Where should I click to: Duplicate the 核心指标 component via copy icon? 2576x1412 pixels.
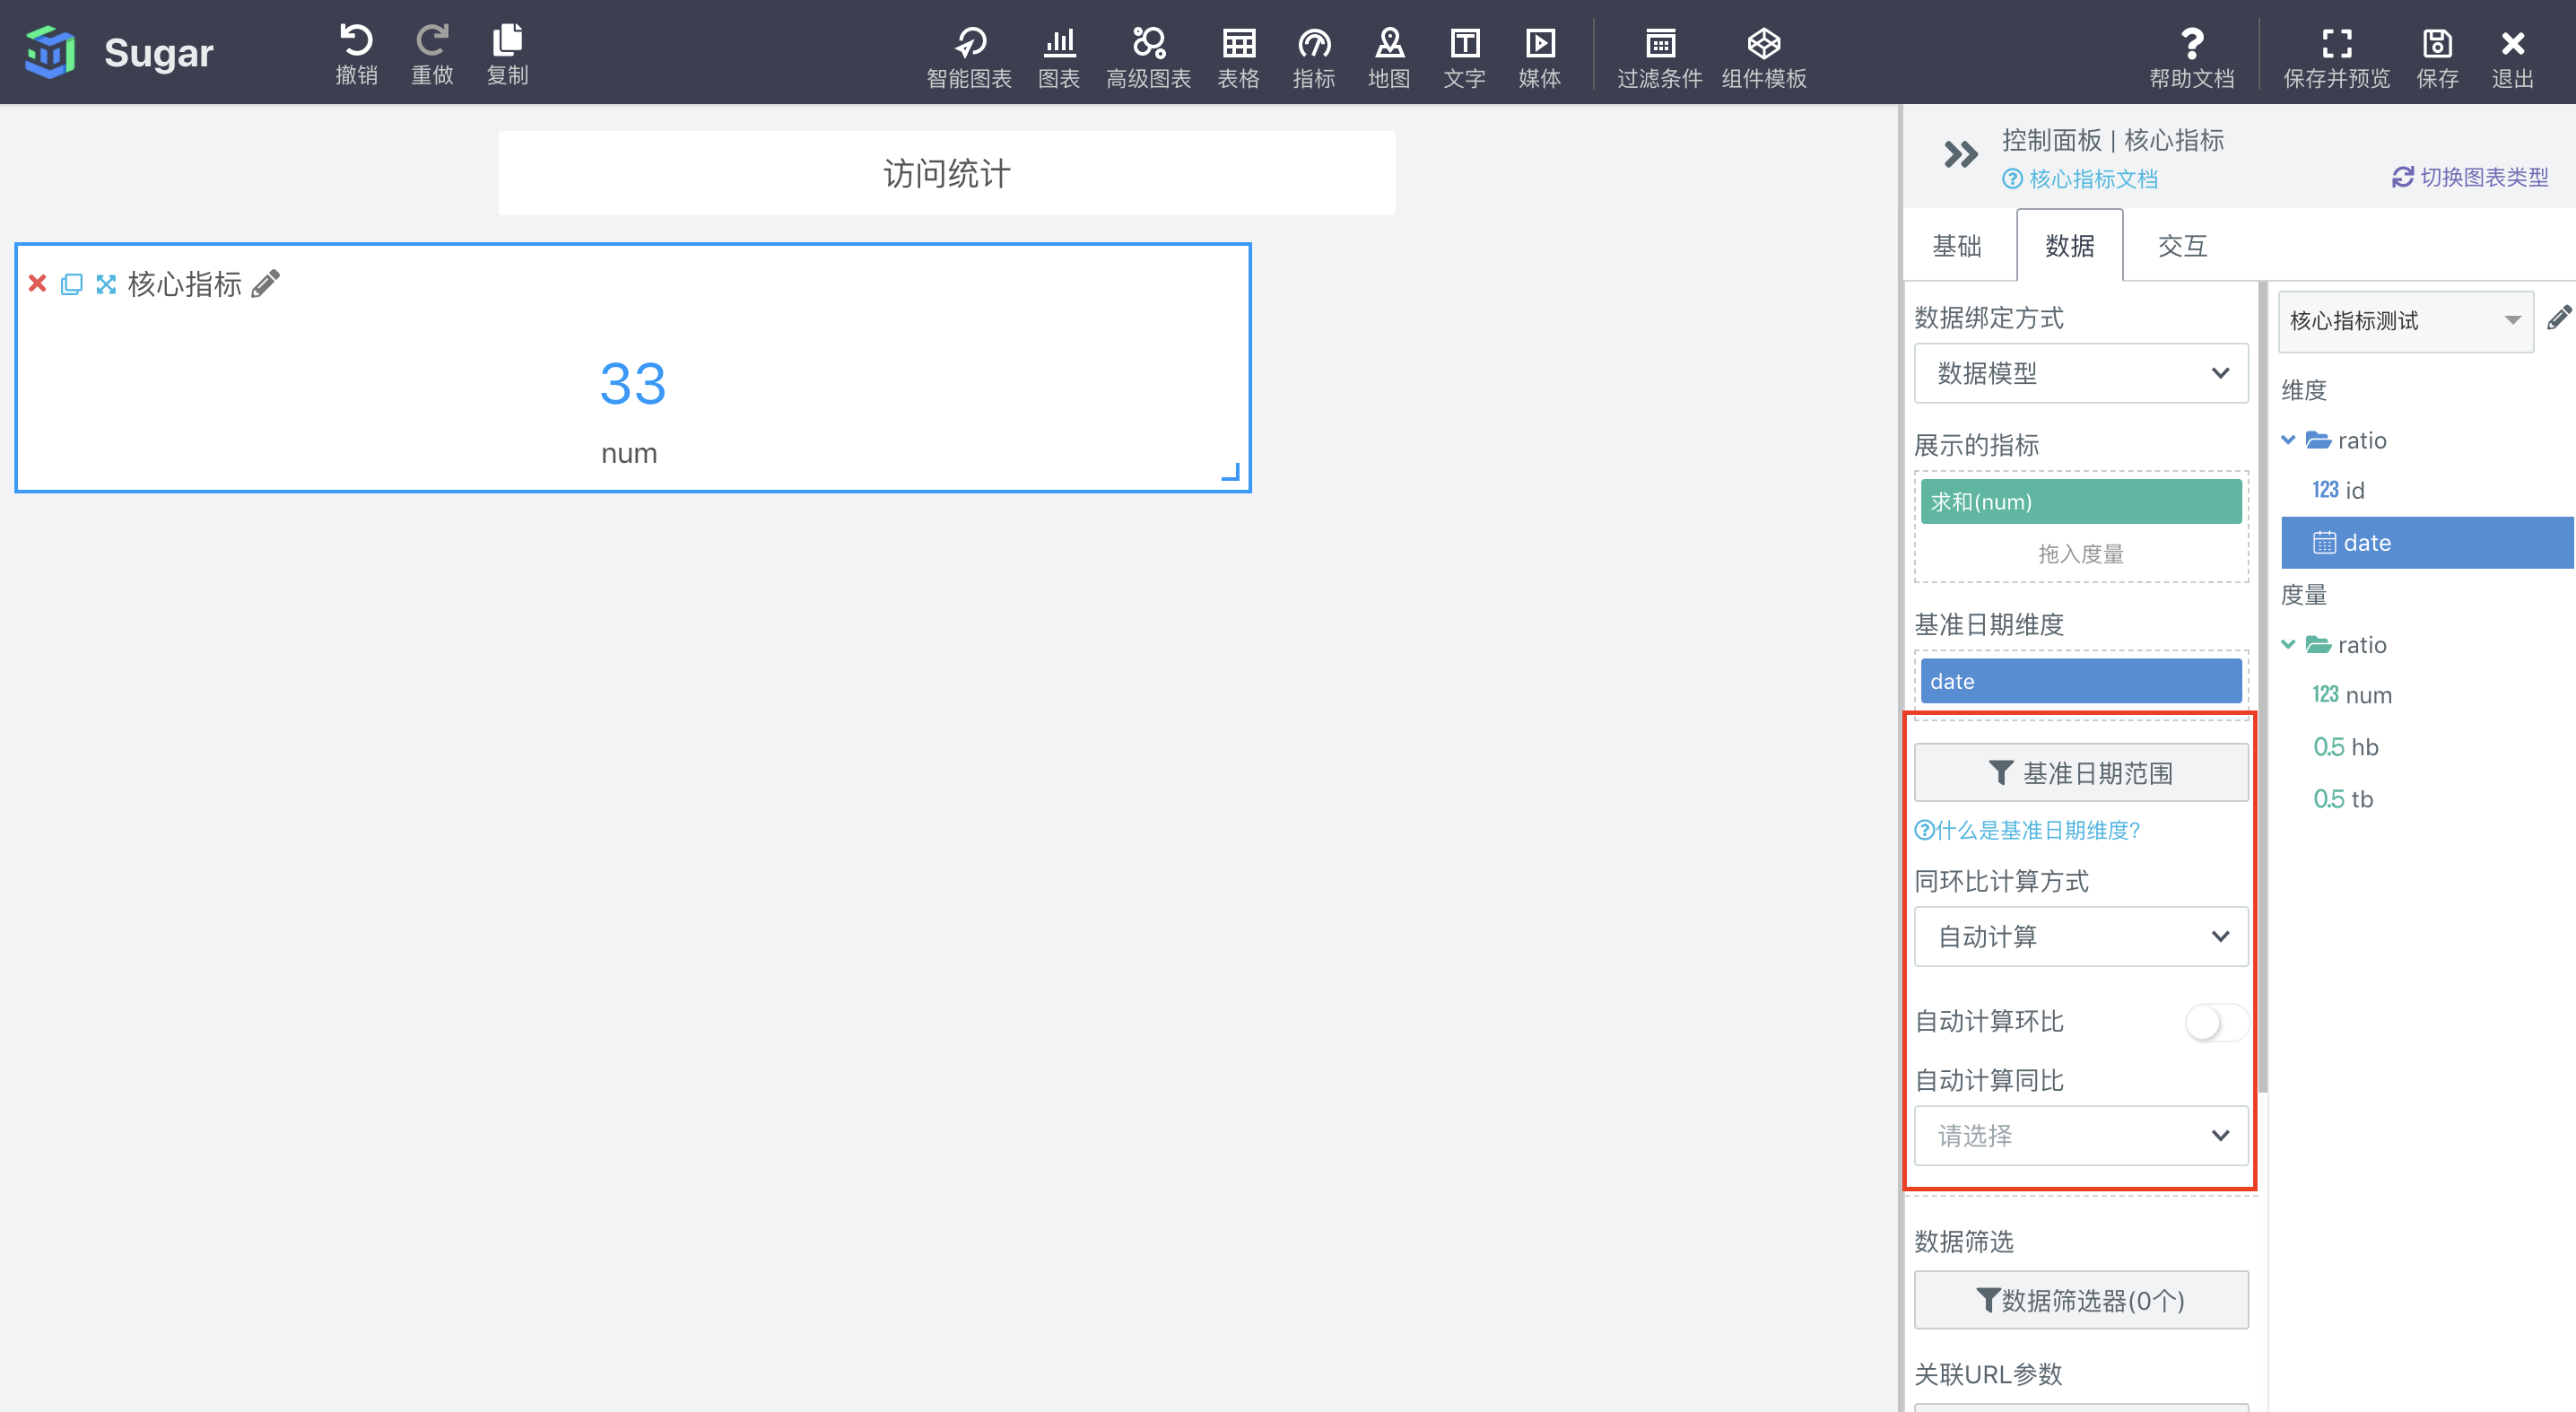point(71,284)
